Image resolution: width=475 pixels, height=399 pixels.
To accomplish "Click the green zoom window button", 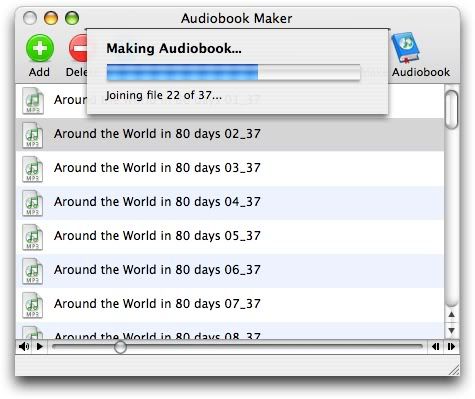I will point(72,18).
